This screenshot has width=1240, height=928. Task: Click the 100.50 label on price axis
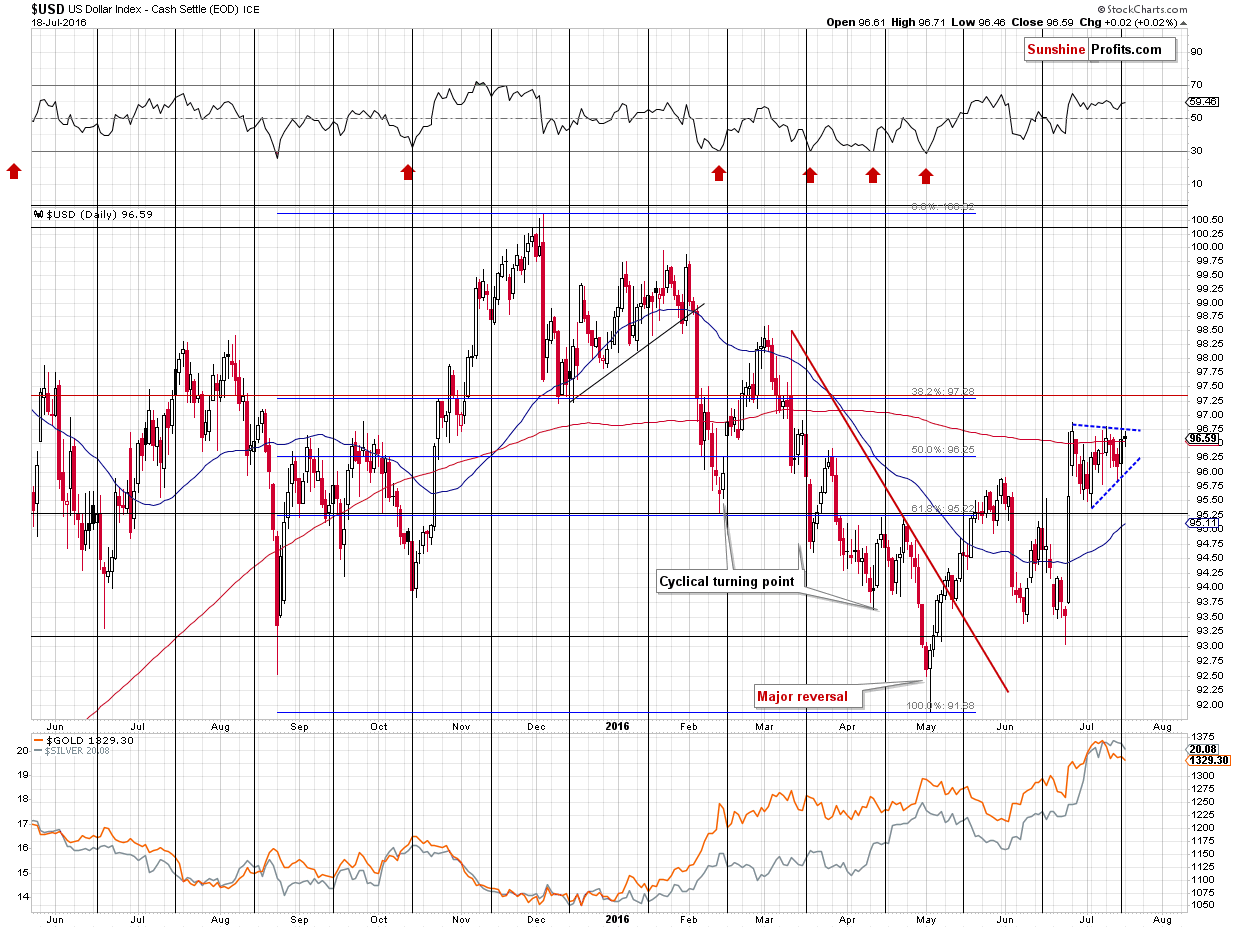[1206, 219]
